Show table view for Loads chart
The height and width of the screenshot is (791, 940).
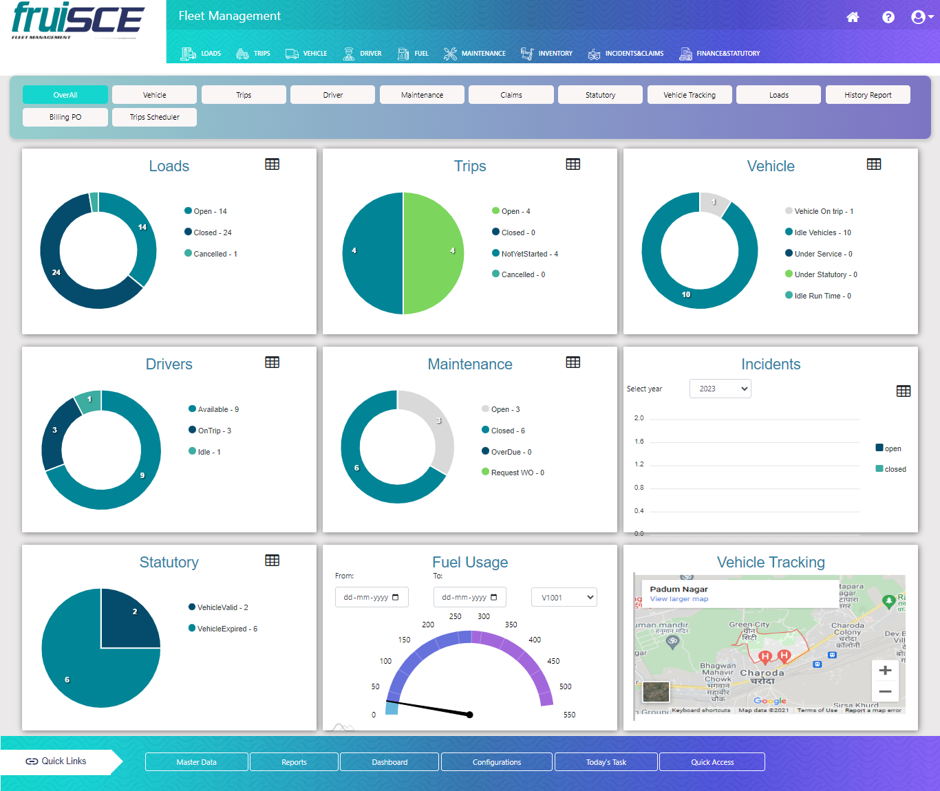pos(272,164)
